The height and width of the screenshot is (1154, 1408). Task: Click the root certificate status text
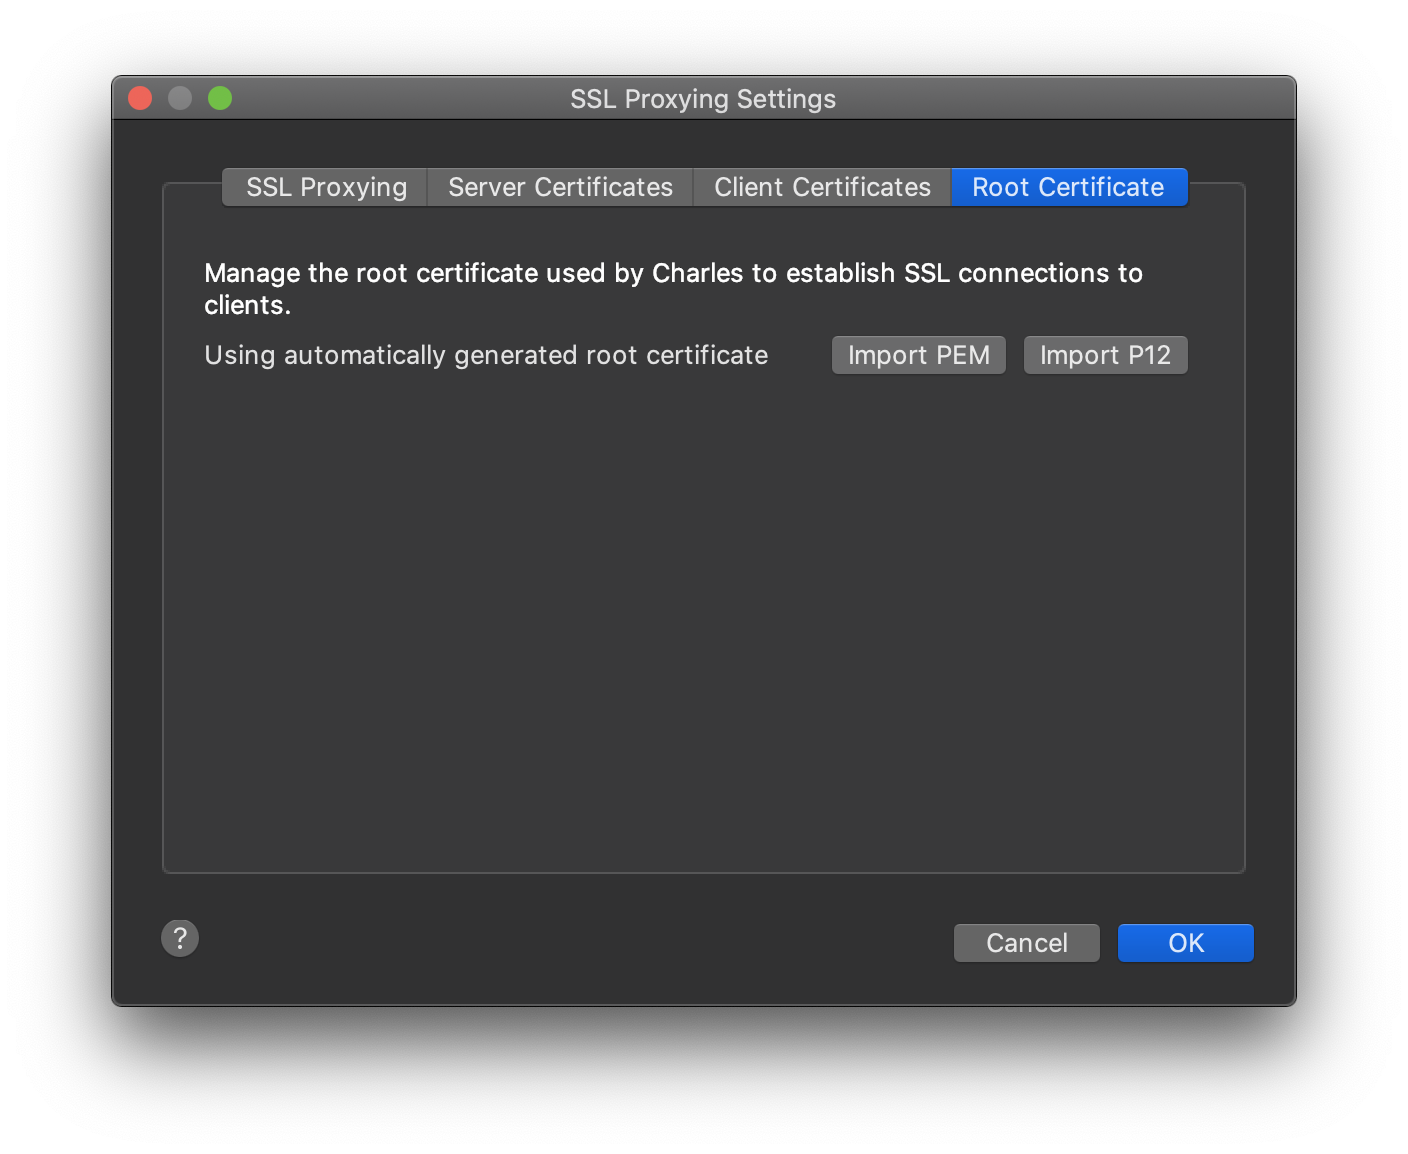pos(486,355)
